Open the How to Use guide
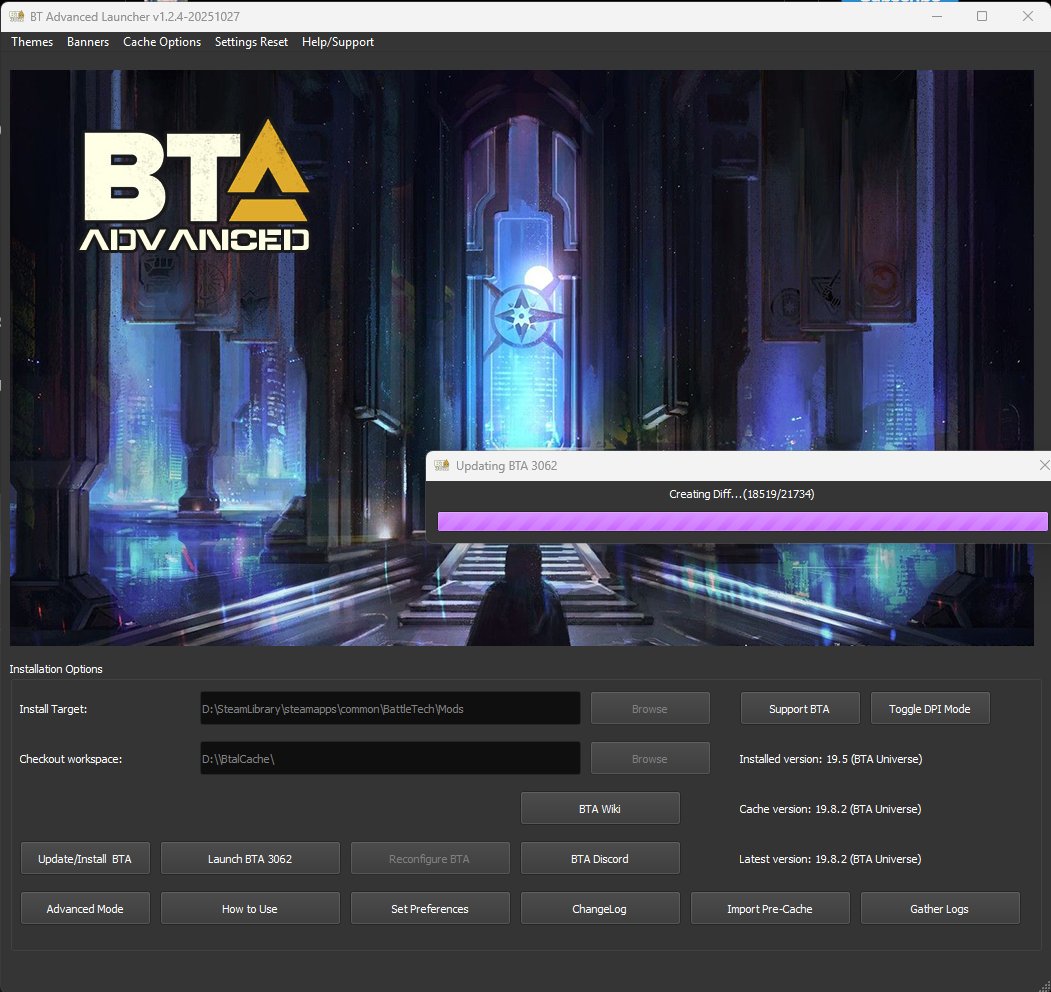Screen dimensions: 1051x992 point(249,909)
